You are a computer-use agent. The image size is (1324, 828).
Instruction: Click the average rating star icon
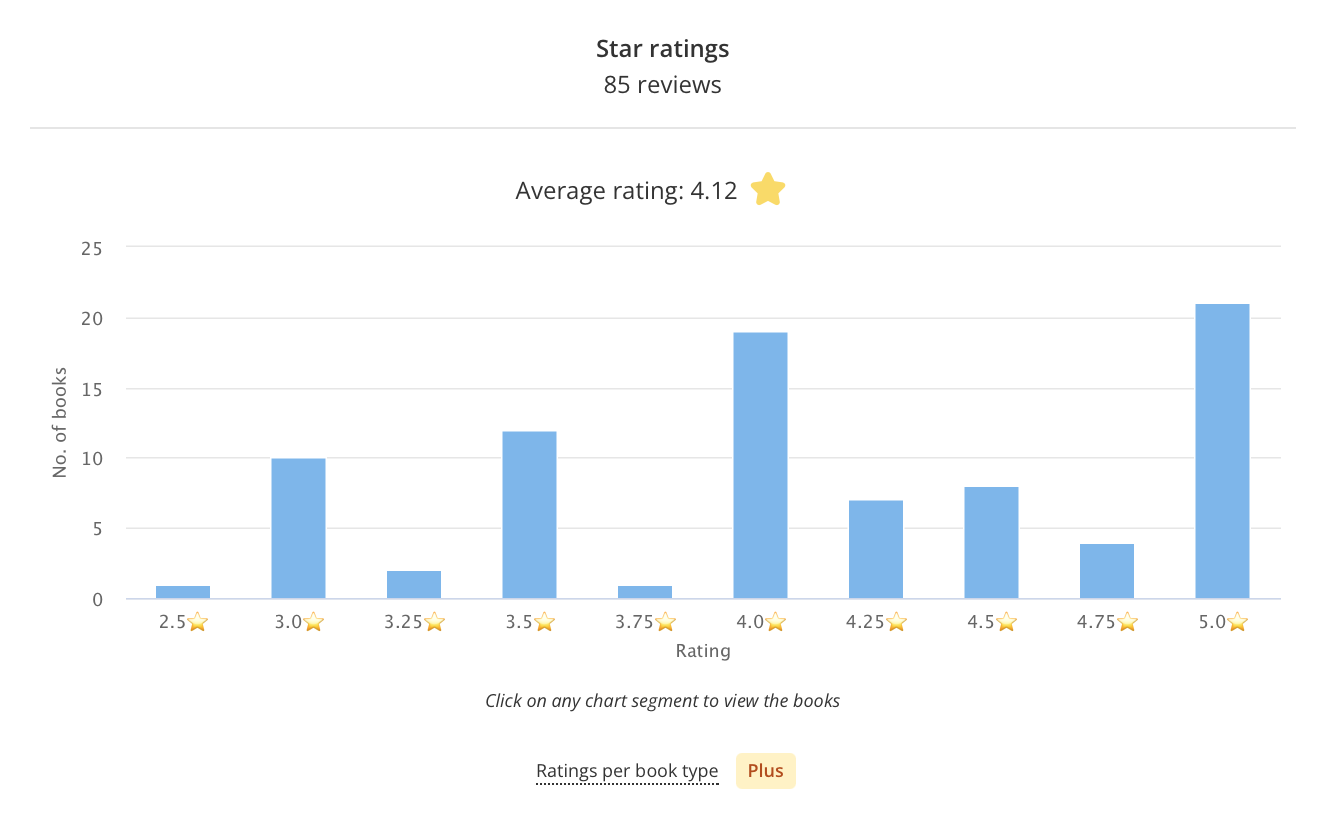768,189
